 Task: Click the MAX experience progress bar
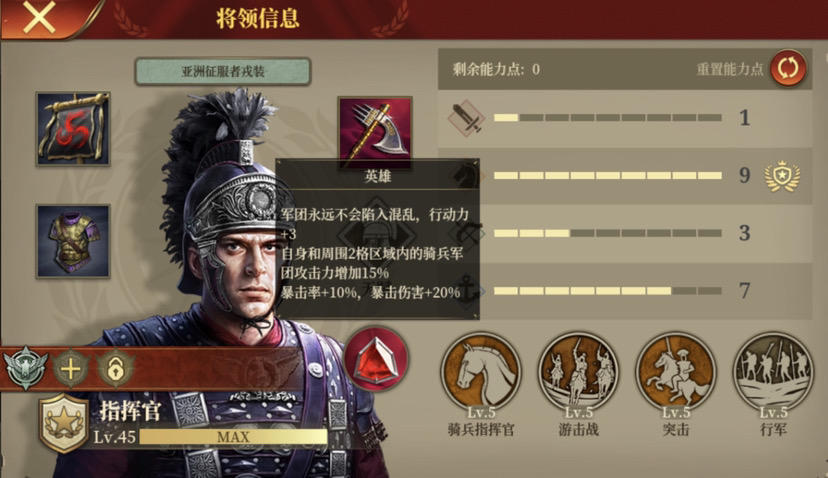point(233,437)
